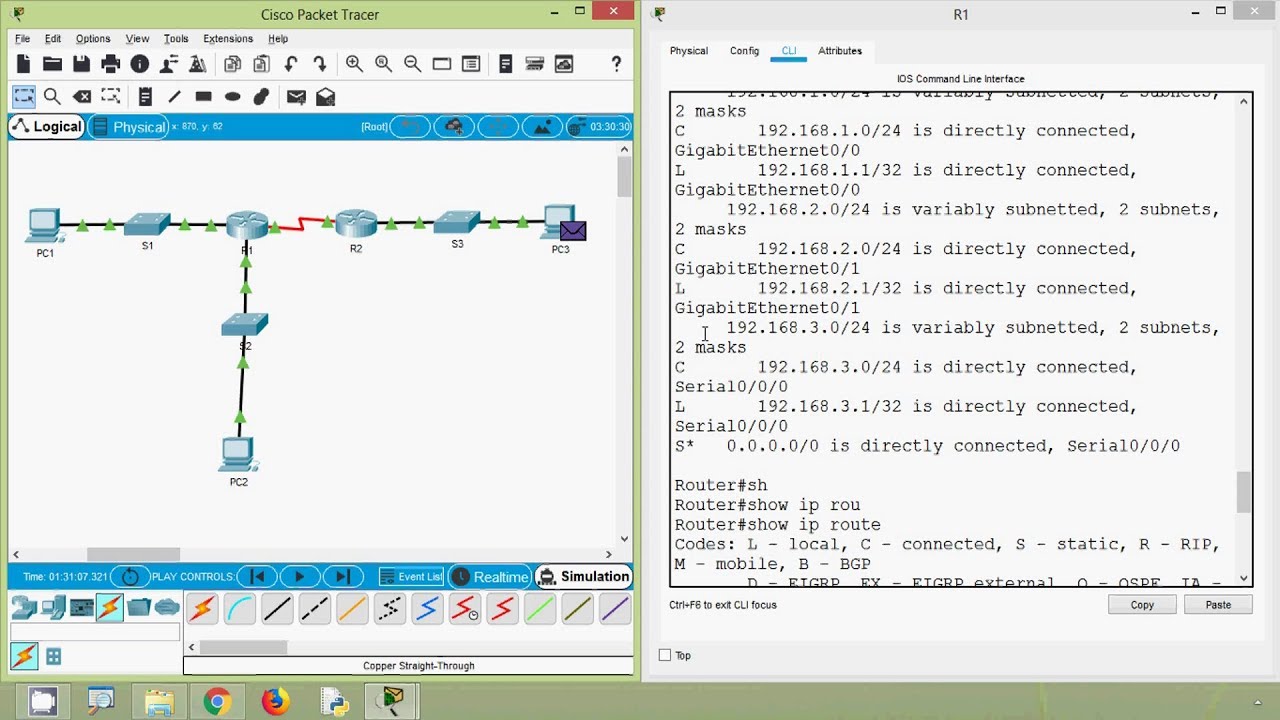Switch to R1 Physical tab
The width and height of the screenshot is (1280, 720).
click(689, 51)
